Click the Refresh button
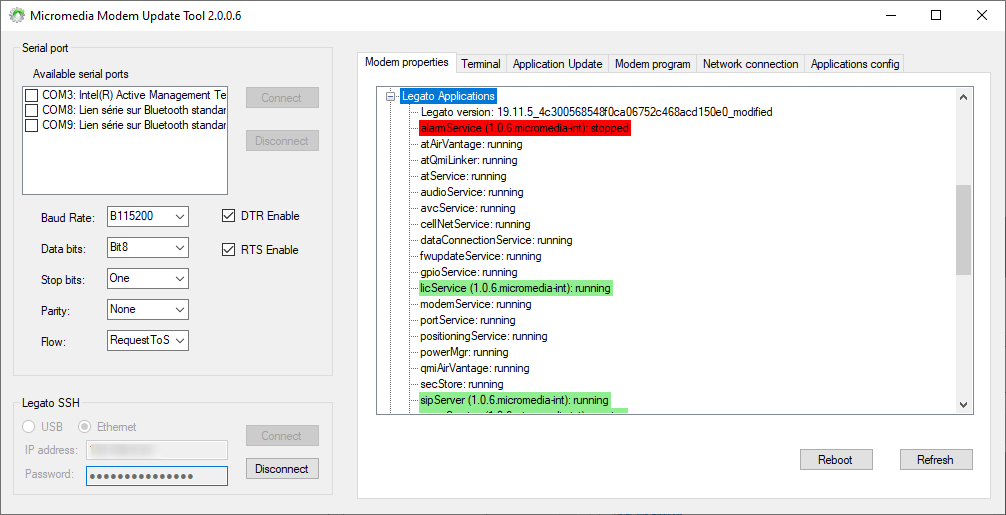The width and height of the screenshot is (1006, 515). 934,460
